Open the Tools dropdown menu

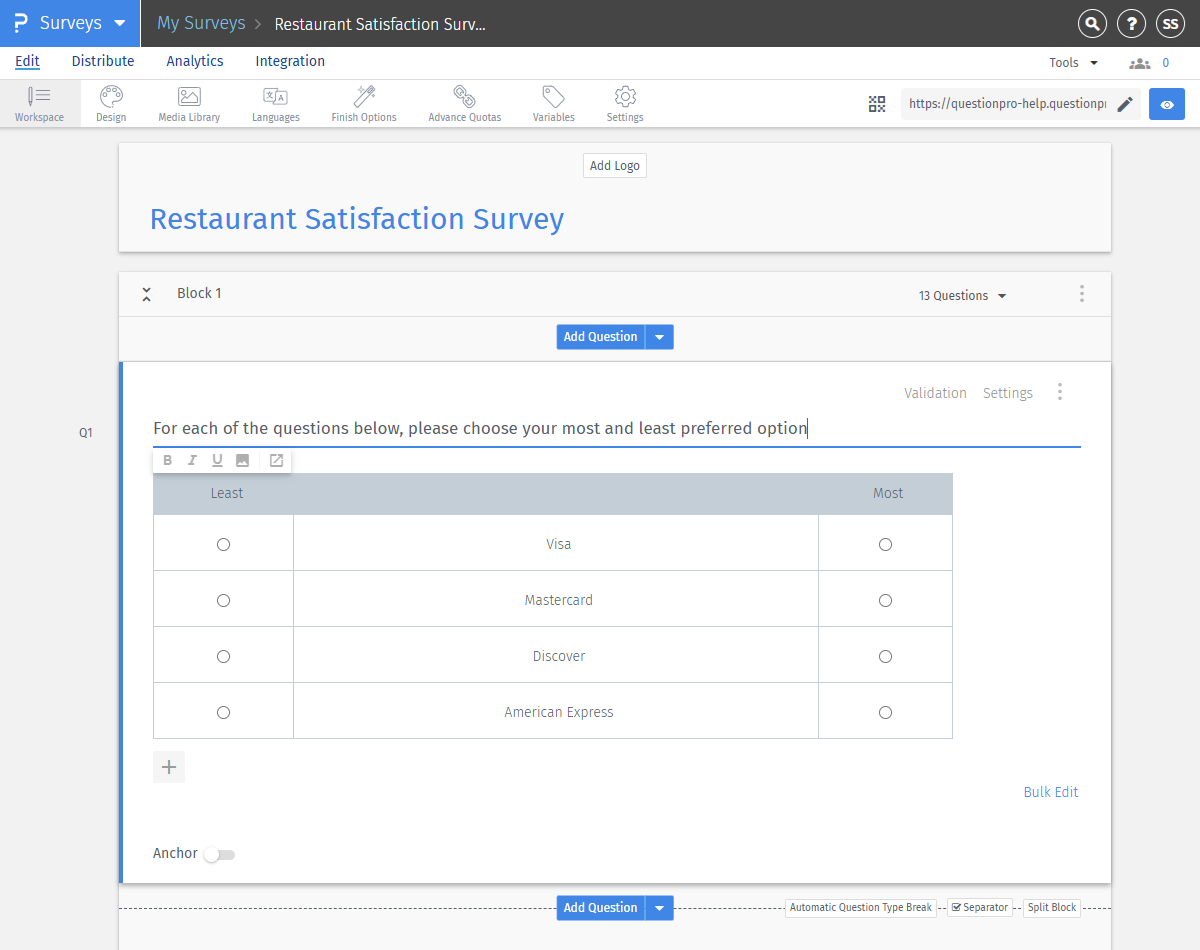pos(1072,62)
